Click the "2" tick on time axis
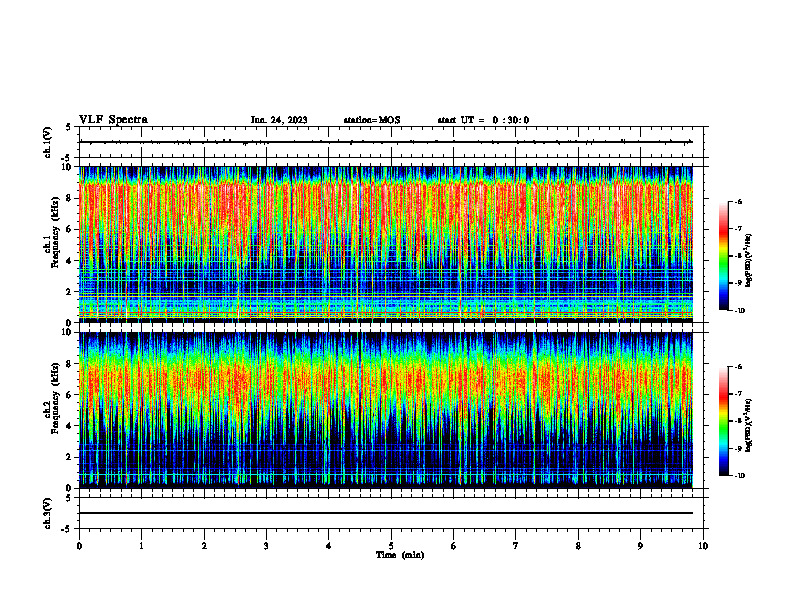The image size is (792, 612). coord(204,546)
